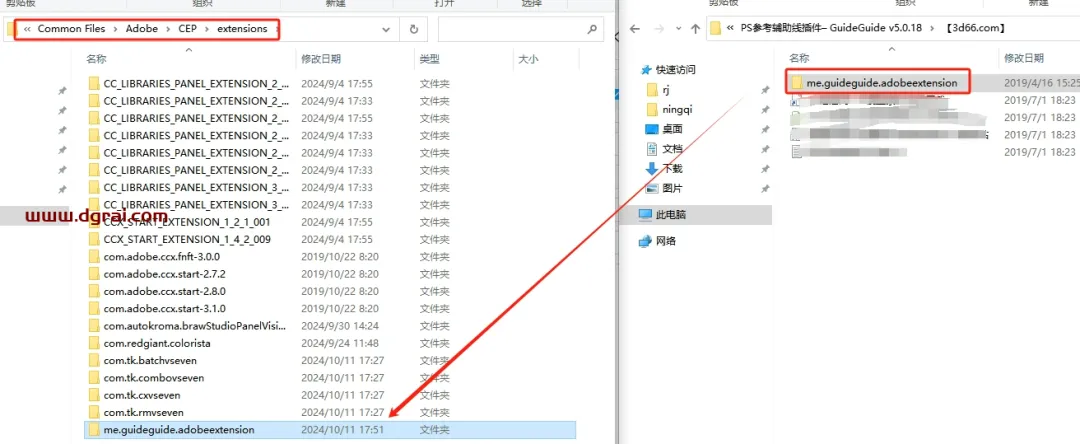This screenshot has width=1080, height=444.
Task: Click date 2024/10/11 17:51 cell
Action: [342, 430]
